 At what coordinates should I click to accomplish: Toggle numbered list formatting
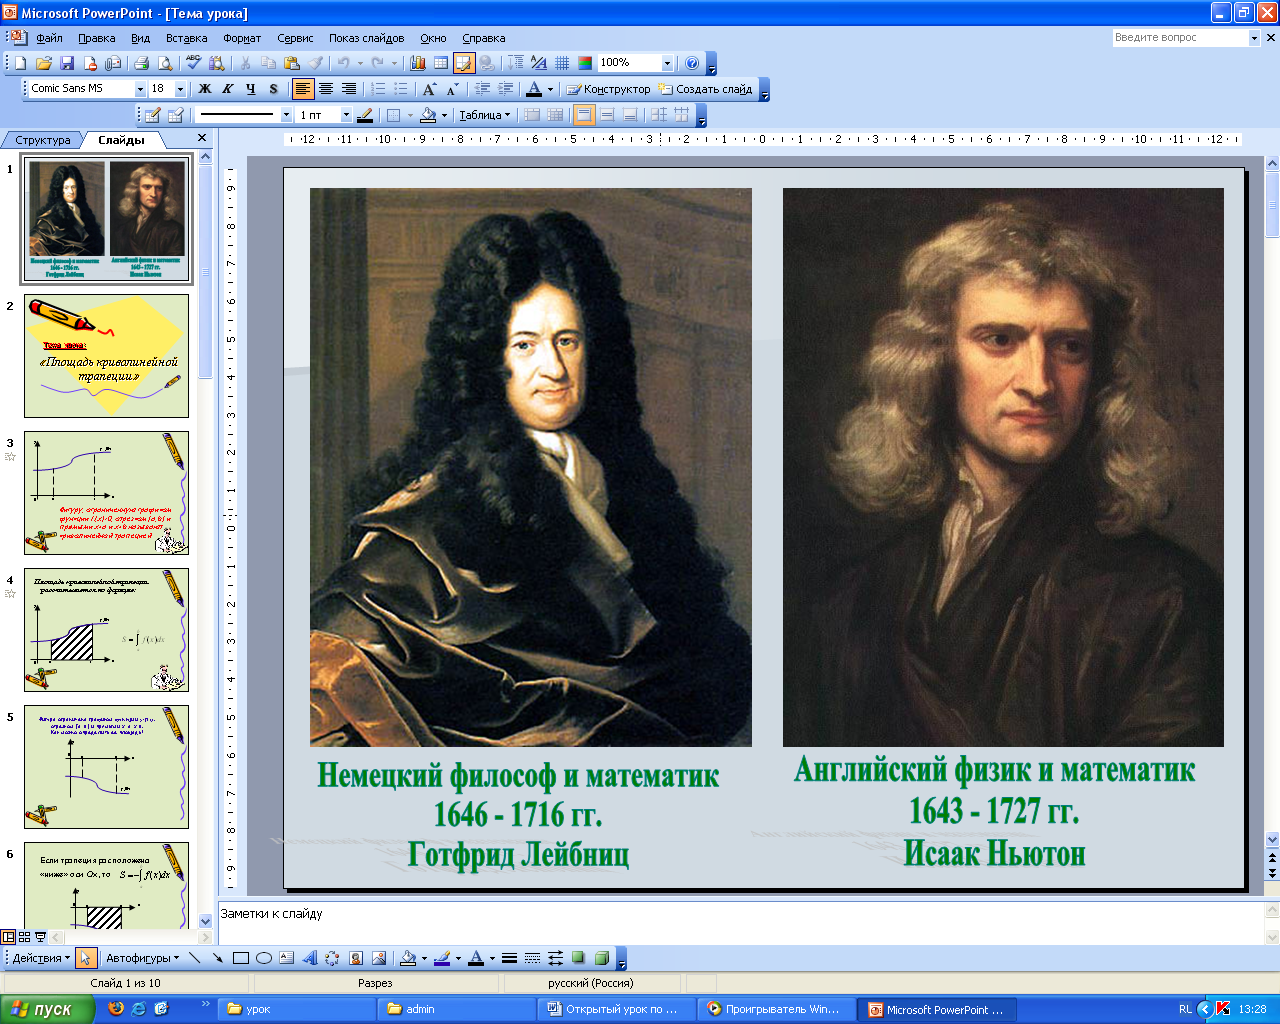point(378,89)
